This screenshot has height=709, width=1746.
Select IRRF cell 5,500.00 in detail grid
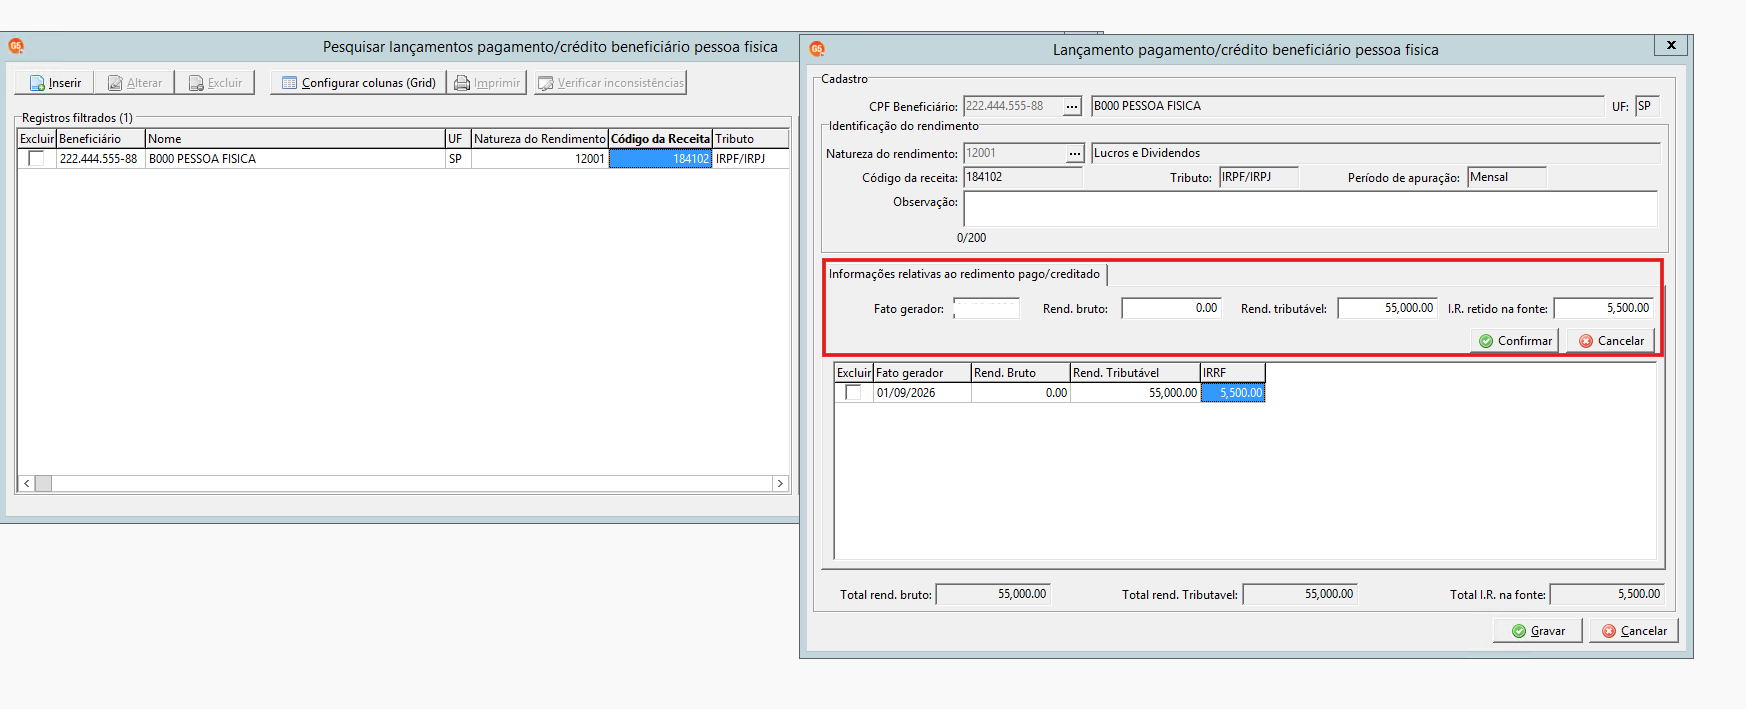tap(1233, 393)
